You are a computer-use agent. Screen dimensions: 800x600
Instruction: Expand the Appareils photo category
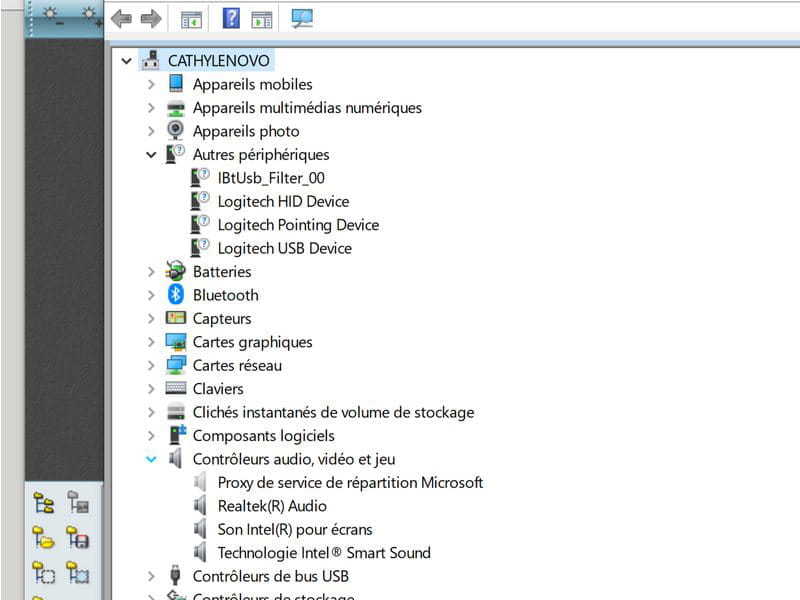(151, 131)
